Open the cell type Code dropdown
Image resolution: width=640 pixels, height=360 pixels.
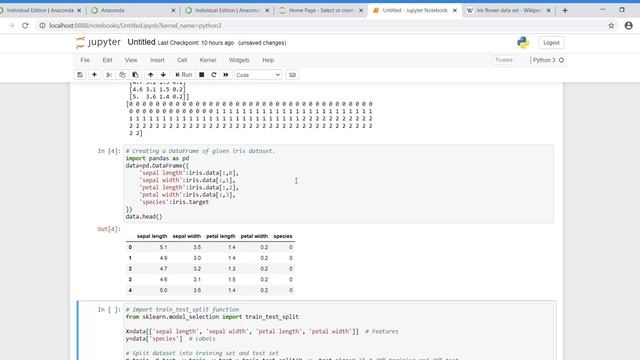(258, 75)
